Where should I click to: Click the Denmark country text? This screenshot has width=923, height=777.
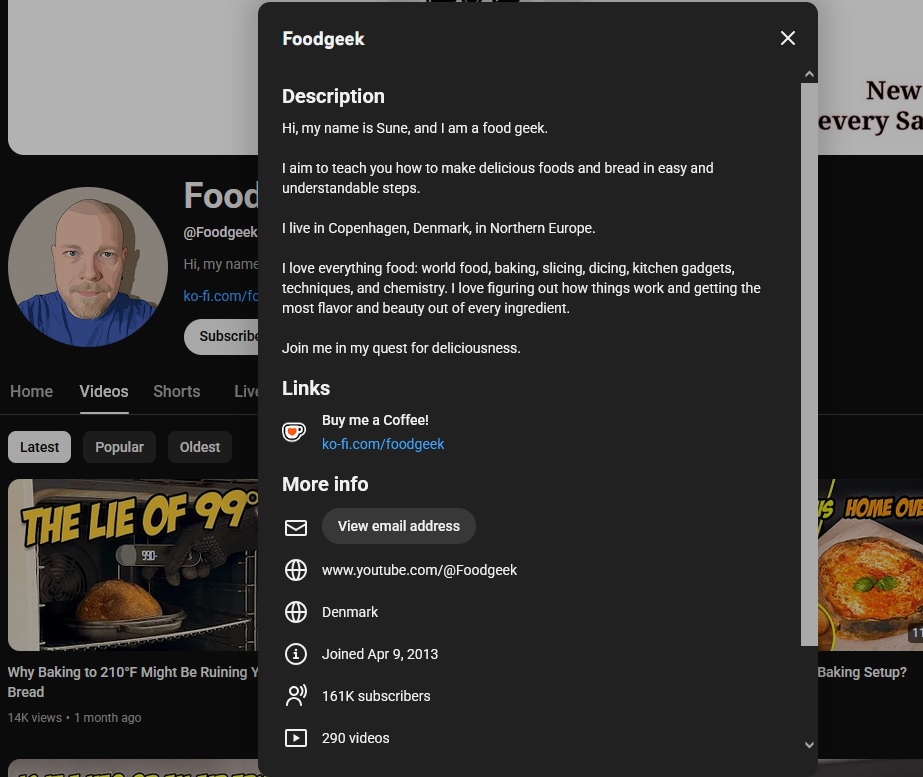(350, 612)
